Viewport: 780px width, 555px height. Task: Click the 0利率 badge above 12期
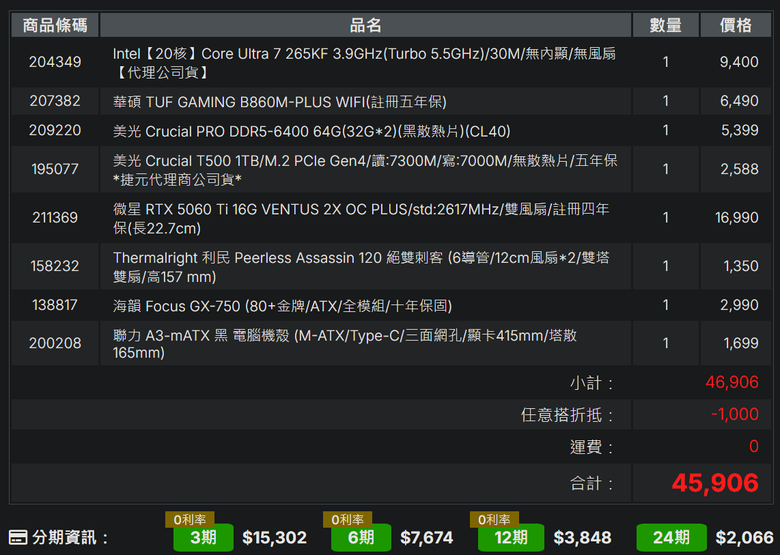(x=494, y=520)
